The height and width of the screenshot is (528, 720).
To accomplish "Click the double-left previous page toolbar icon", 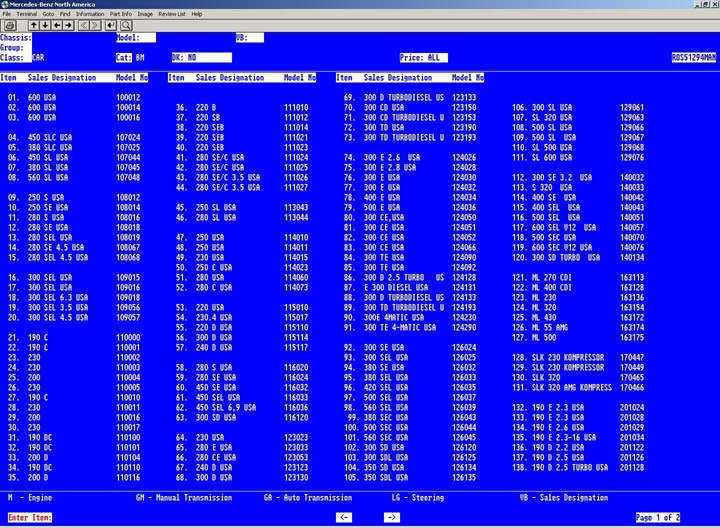I will pyautogui.click(x=83, y=25).
